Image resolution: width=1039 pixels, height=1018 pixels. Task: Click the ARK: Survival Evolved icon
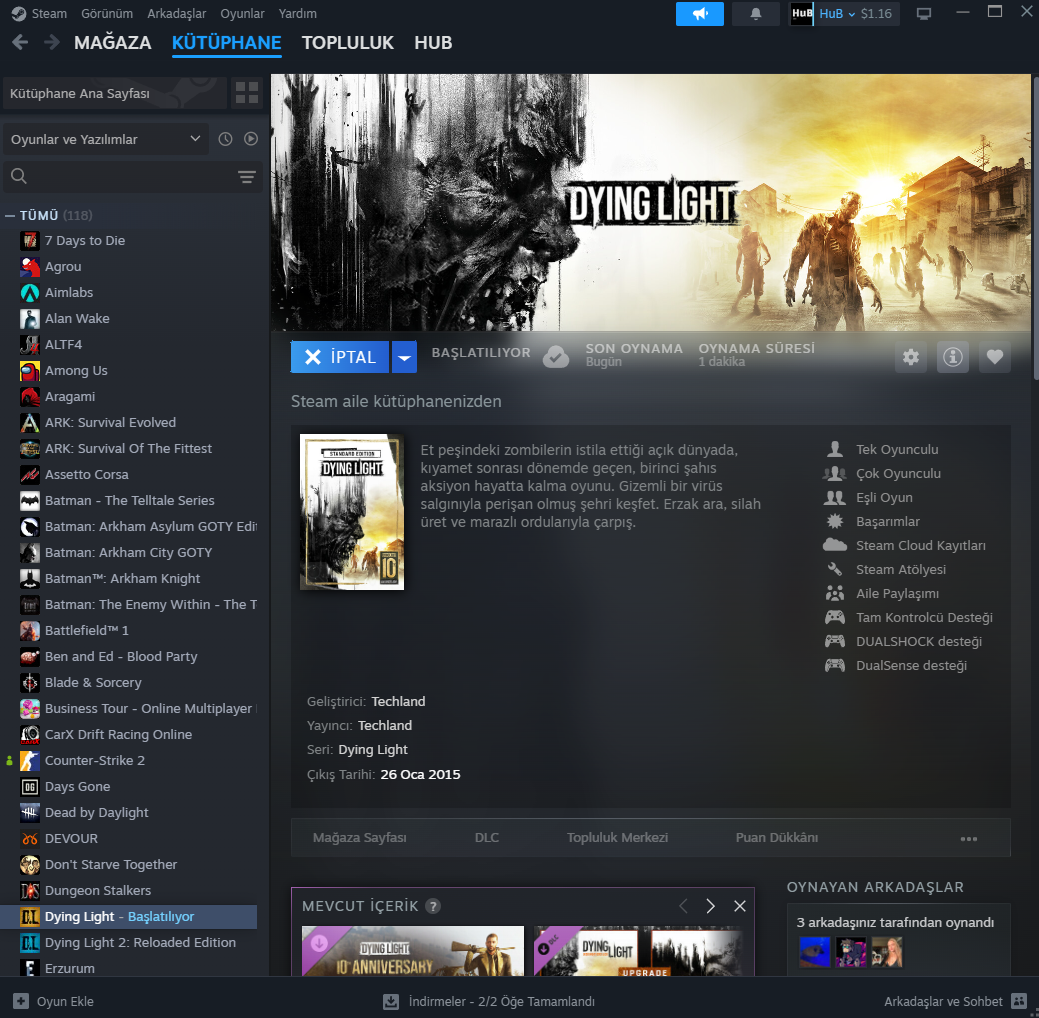[x=30, y=422]
